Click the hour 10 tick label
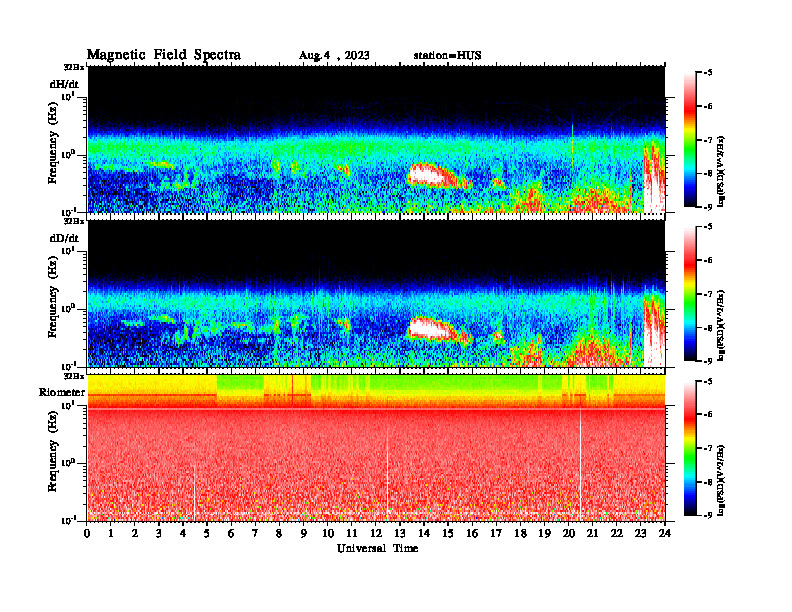Viewport: 792px width, 612px height. pos(328,533)
